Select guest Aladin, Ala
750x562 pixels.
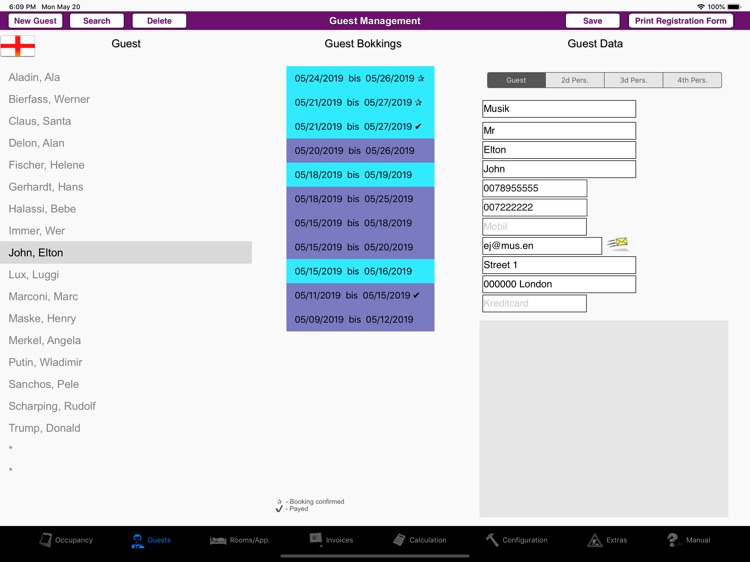pyautogui.click(x=126, y=77)
